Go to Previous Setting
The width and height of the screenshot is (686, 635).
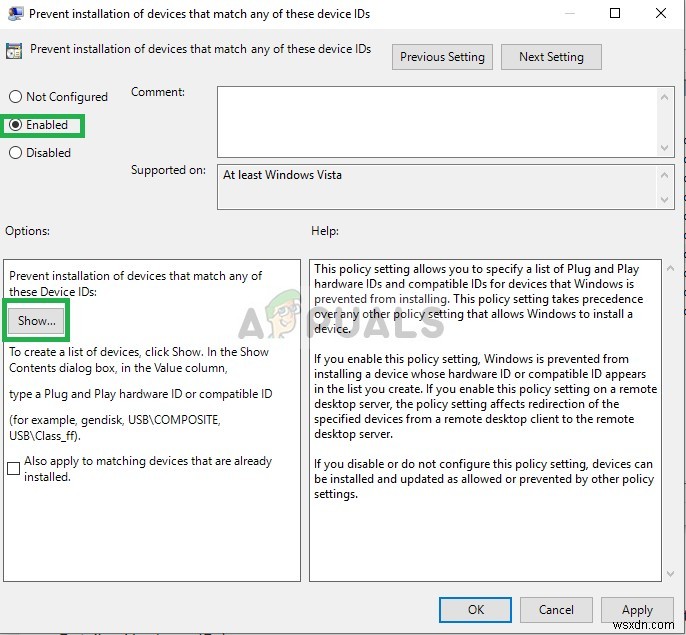442,57
